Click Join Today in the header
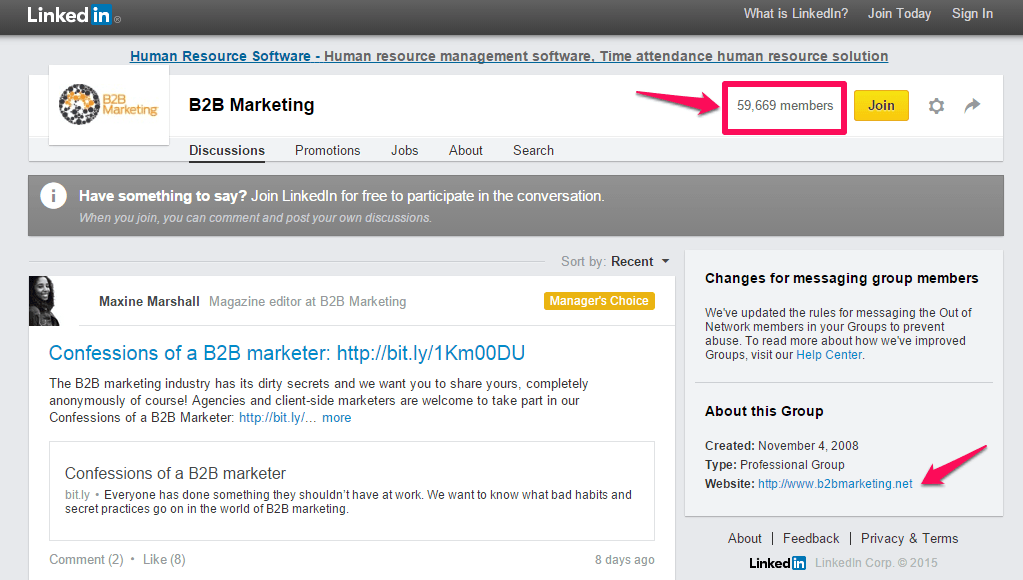Image resolution: width=1023 pixels, height=580 pixels. (899, 14)
